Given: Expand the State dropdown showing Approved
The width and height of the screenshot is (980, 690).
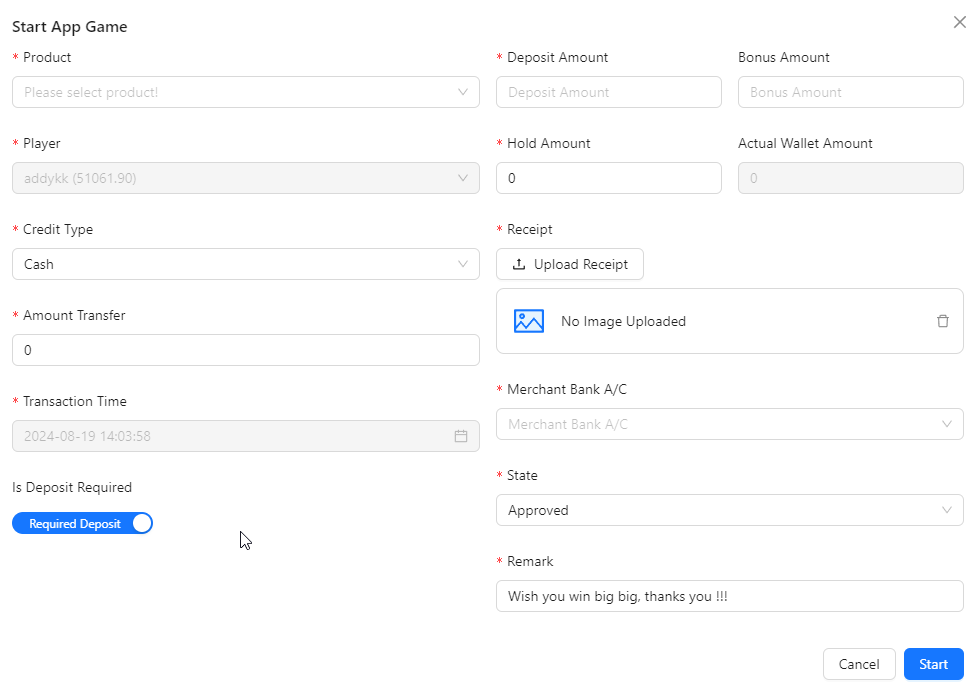Looking at the screenshot, I should tap(729, 510).
